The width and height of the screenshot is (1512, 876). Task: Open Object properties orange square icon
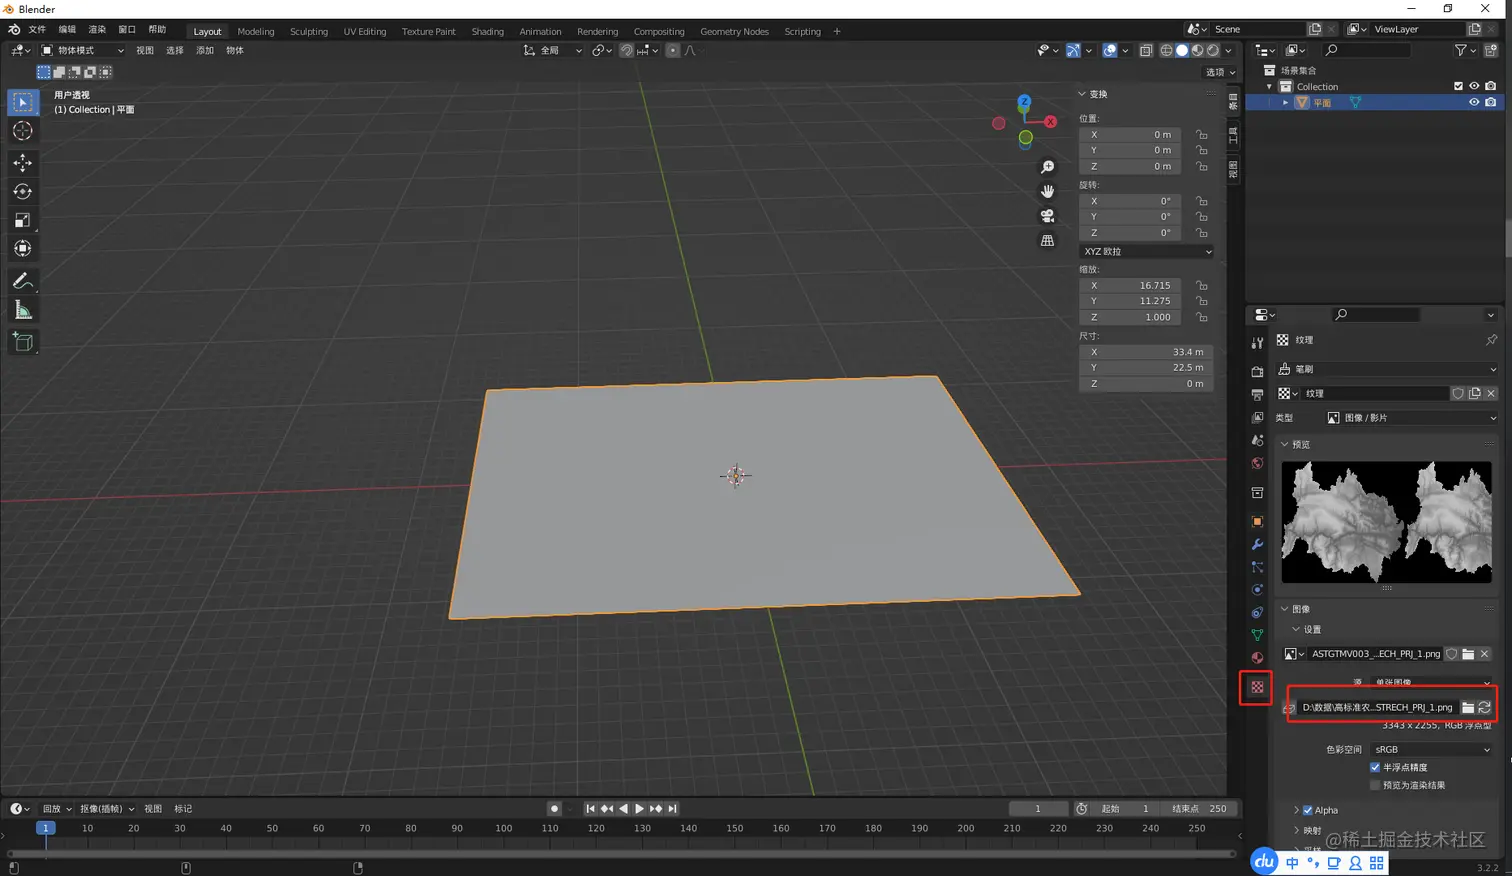[1257, 521]
